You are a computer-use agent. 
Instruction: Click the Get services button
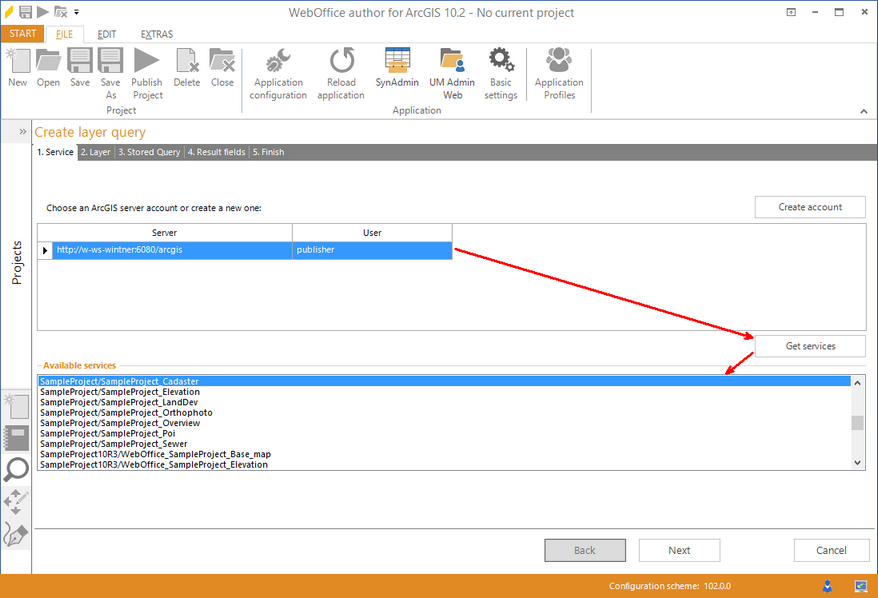click(x=810, y=345)
